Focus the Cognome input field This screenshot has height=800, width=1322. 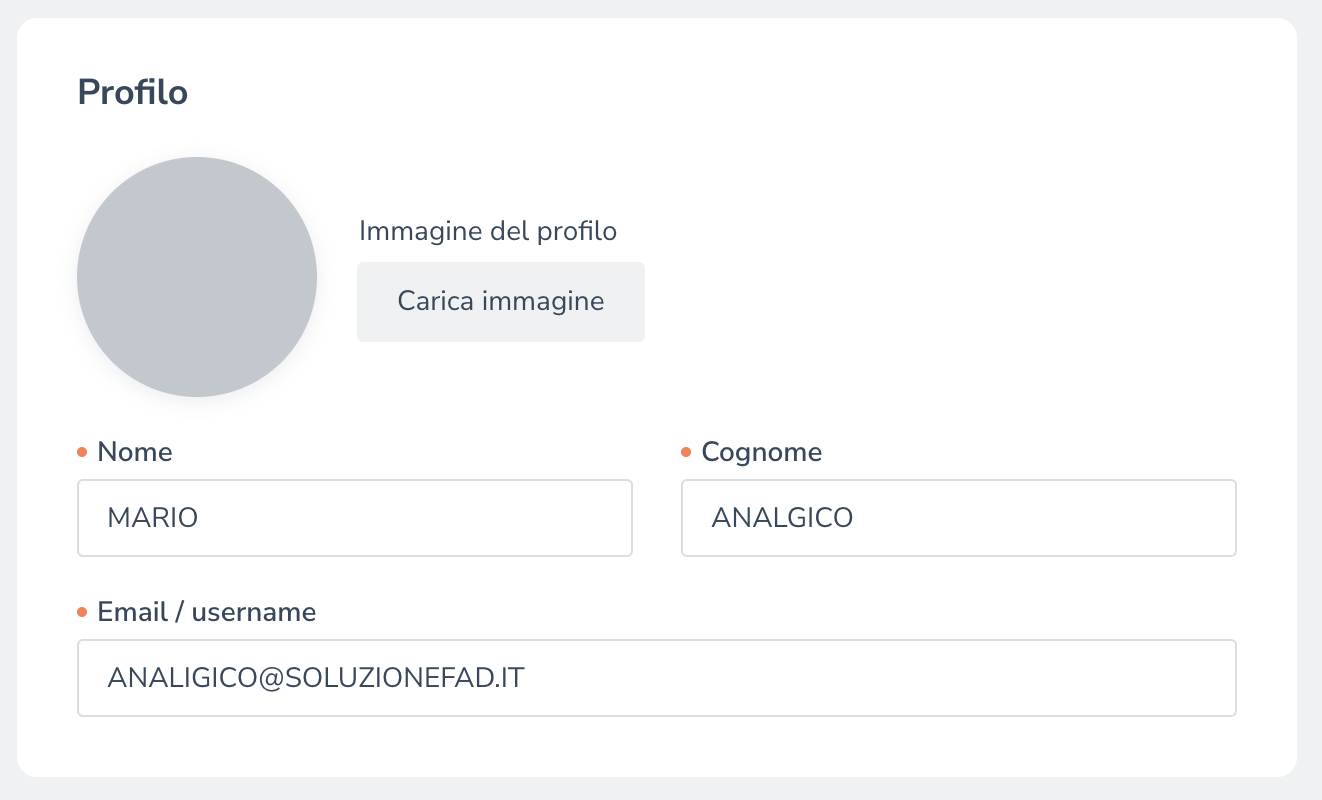tap(958, 518)
